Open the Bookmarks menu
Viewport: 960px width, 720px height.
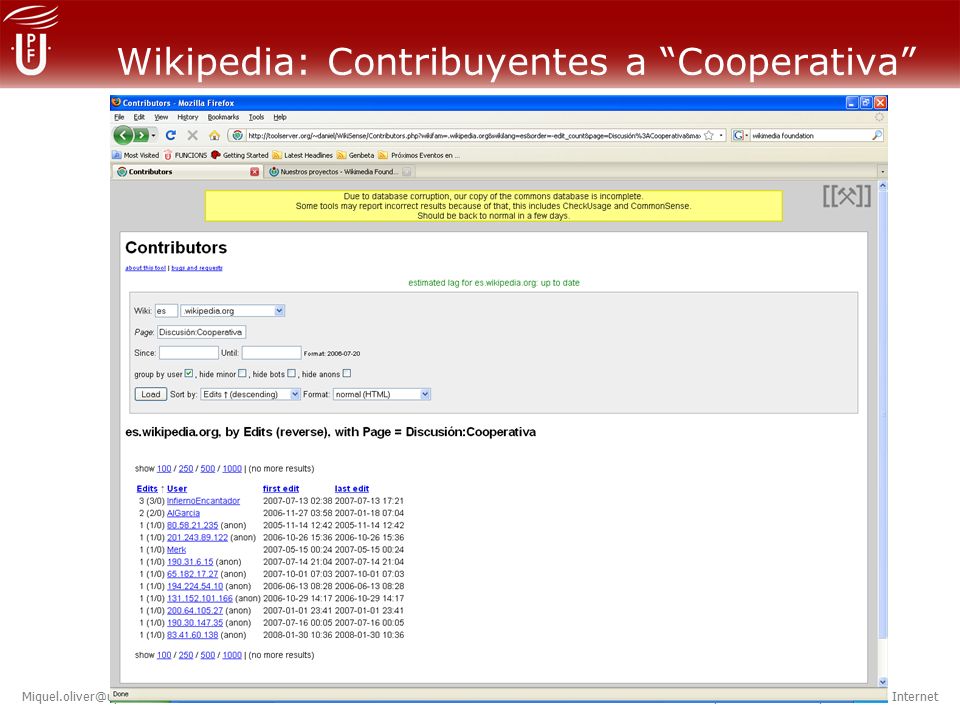point(223,117)
